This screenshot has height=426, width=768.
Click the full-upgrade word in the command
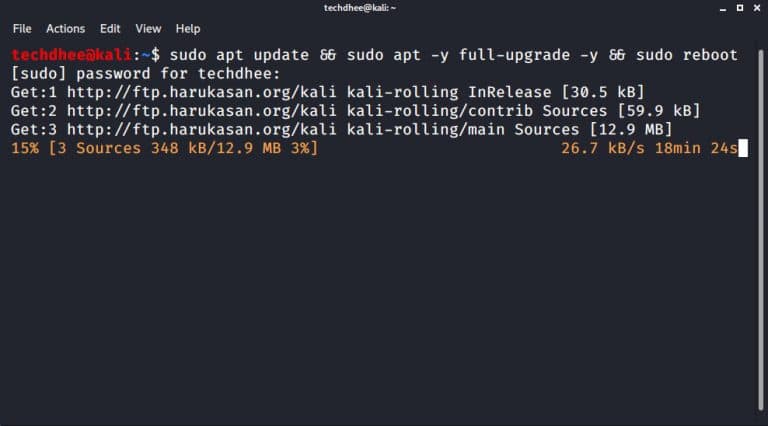[507, 55]
